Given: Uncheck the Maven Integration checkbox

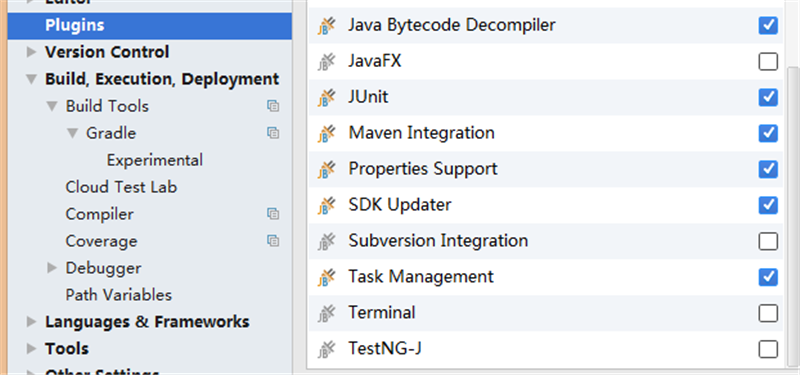Looking at the screenshot, I should click(x=768, y=133).
